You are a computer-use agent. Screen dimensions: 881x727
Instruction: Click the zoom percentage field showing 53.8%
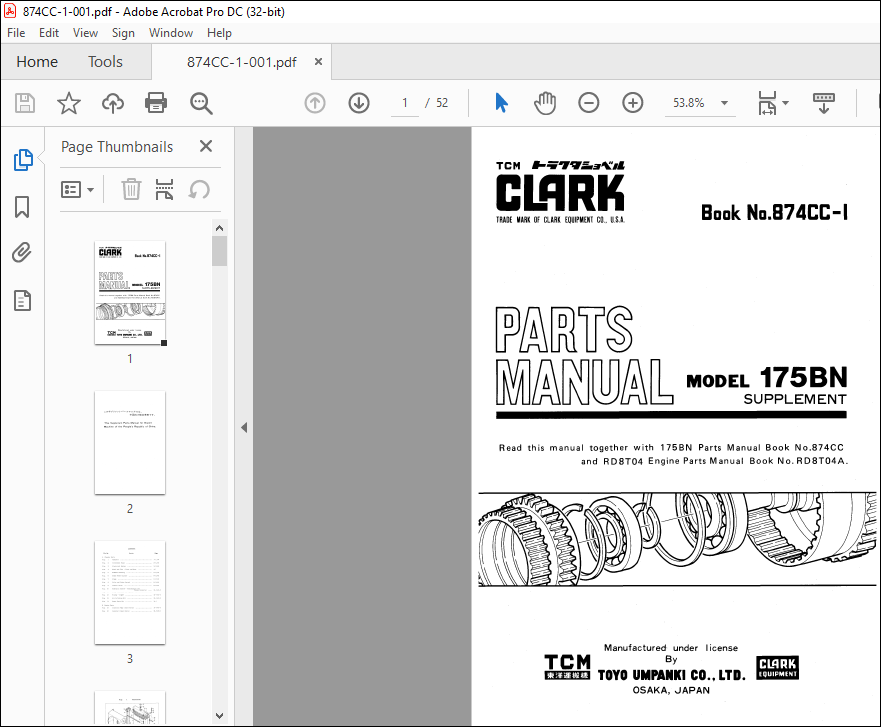tap(689, 103)
